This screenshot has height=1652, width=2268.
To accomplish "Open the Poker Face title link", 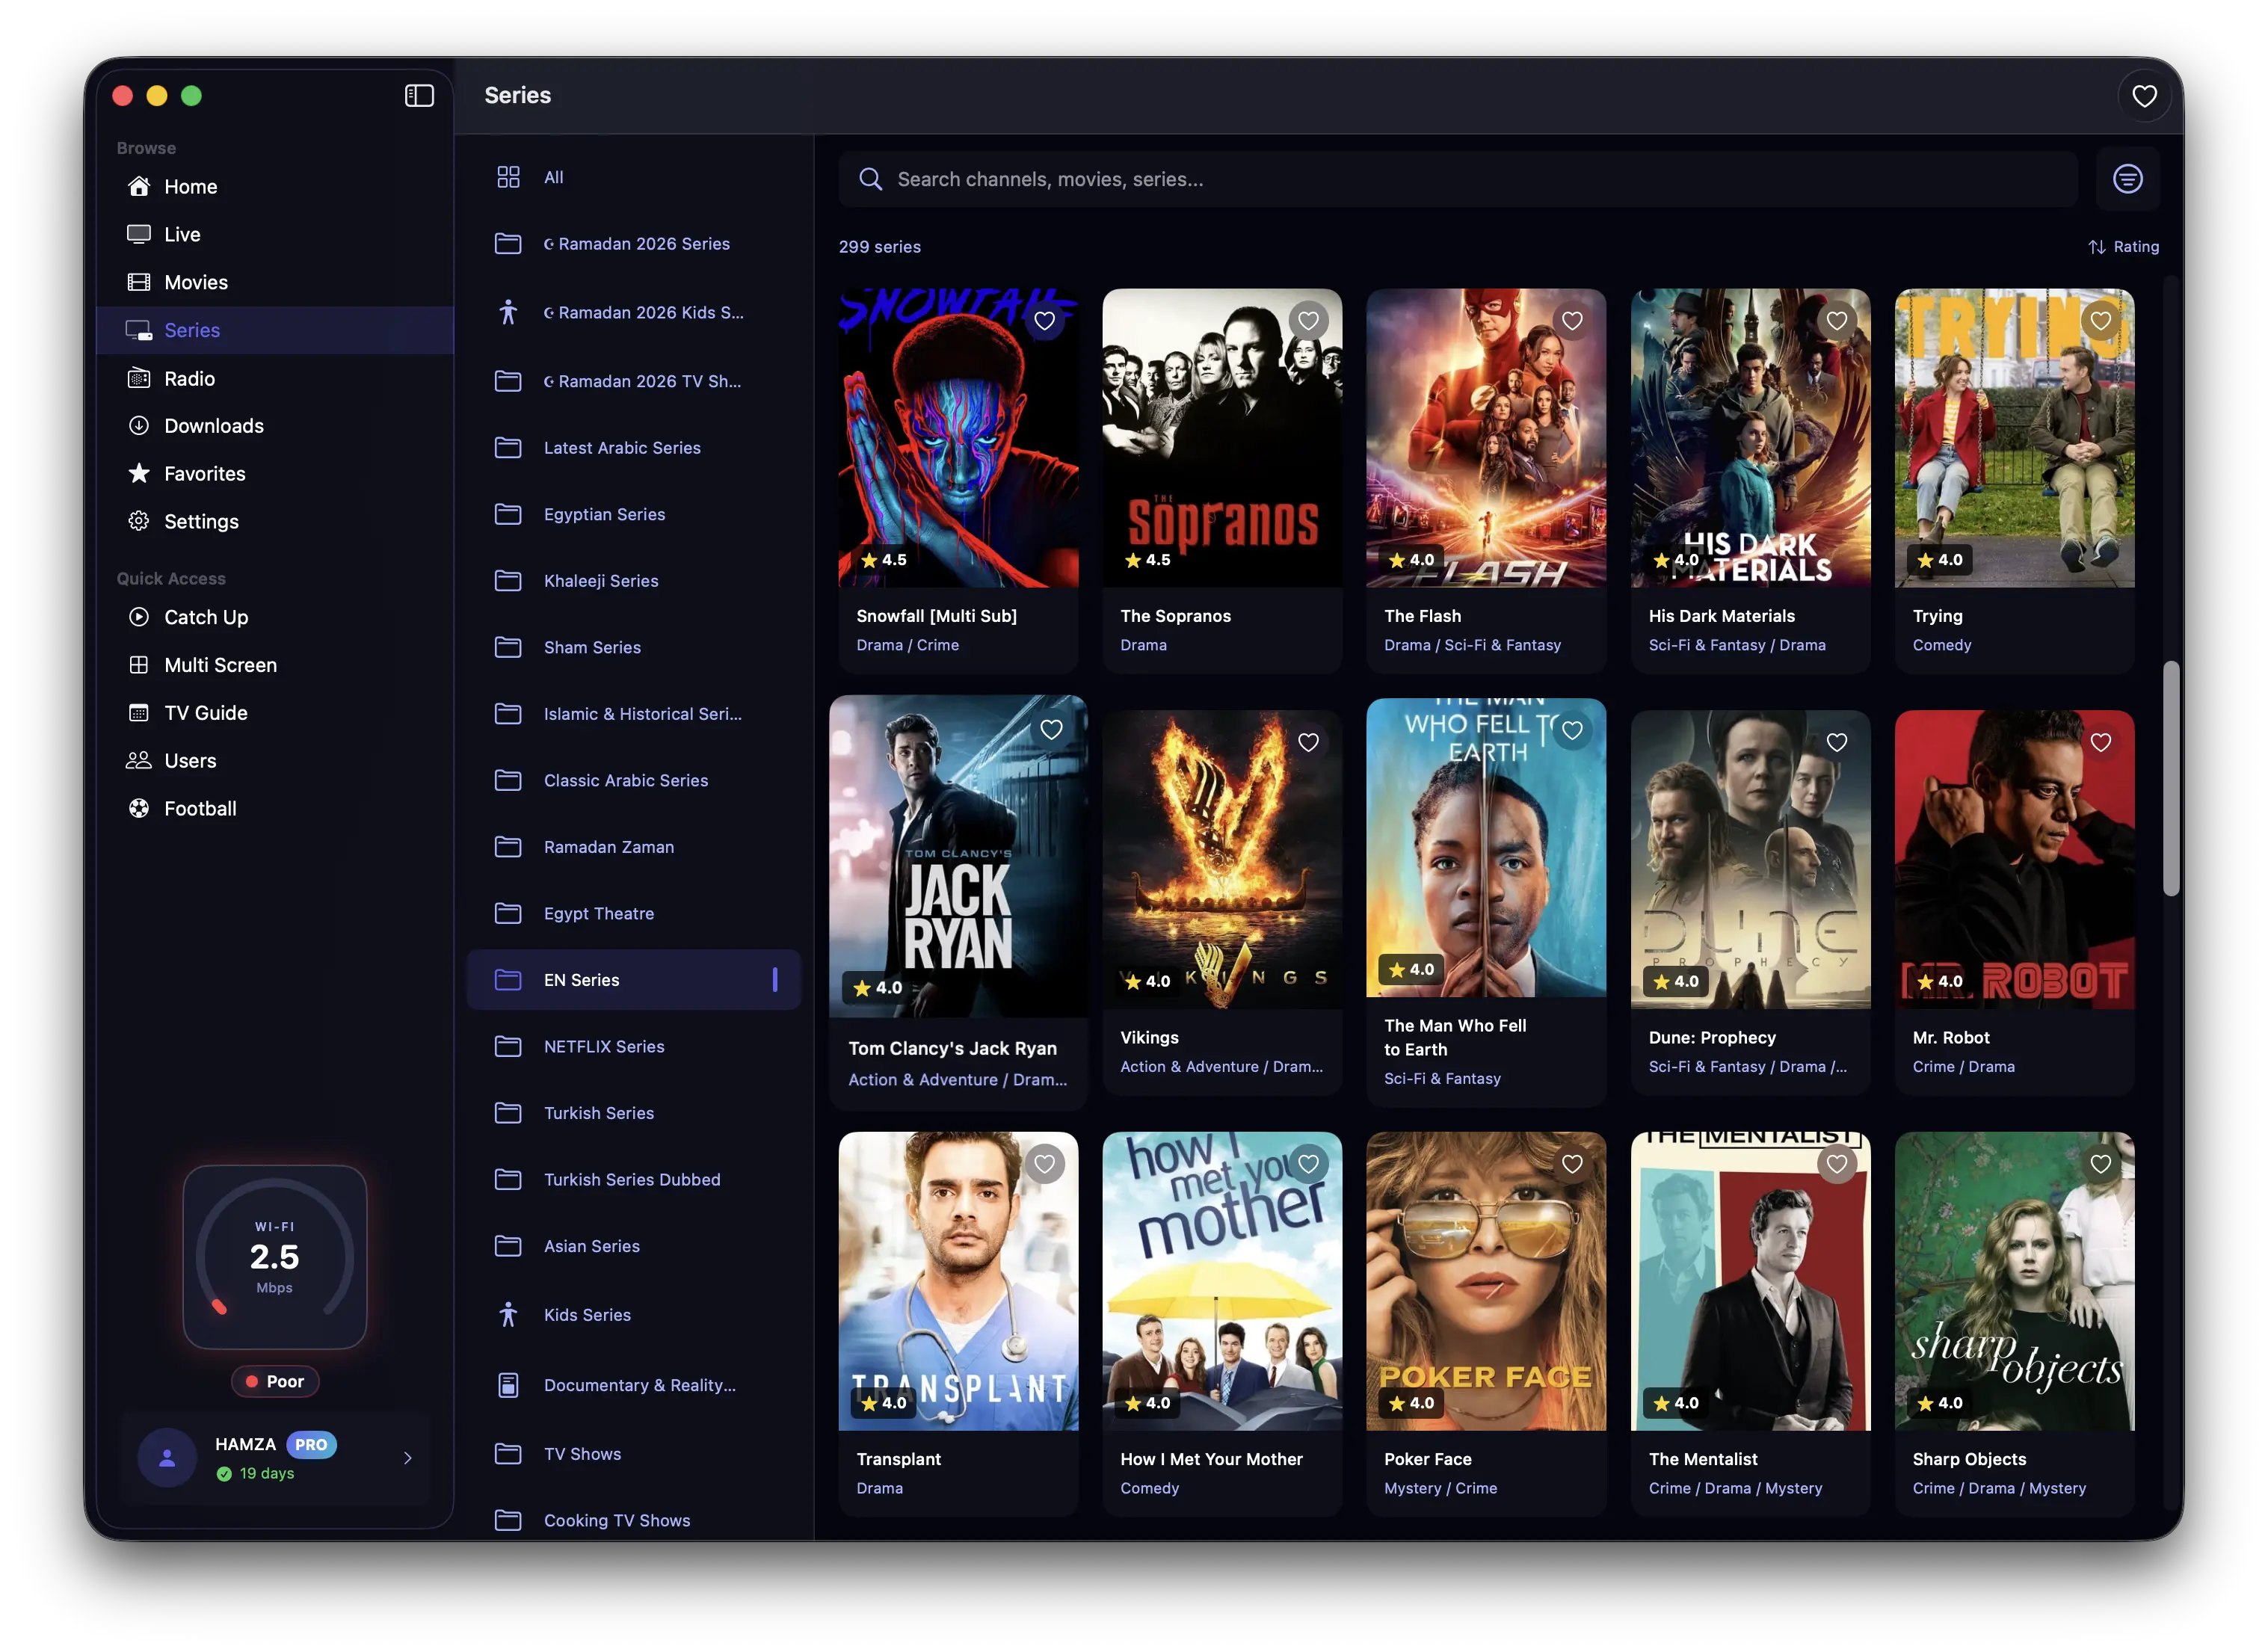I will tap(1427, 1460).
